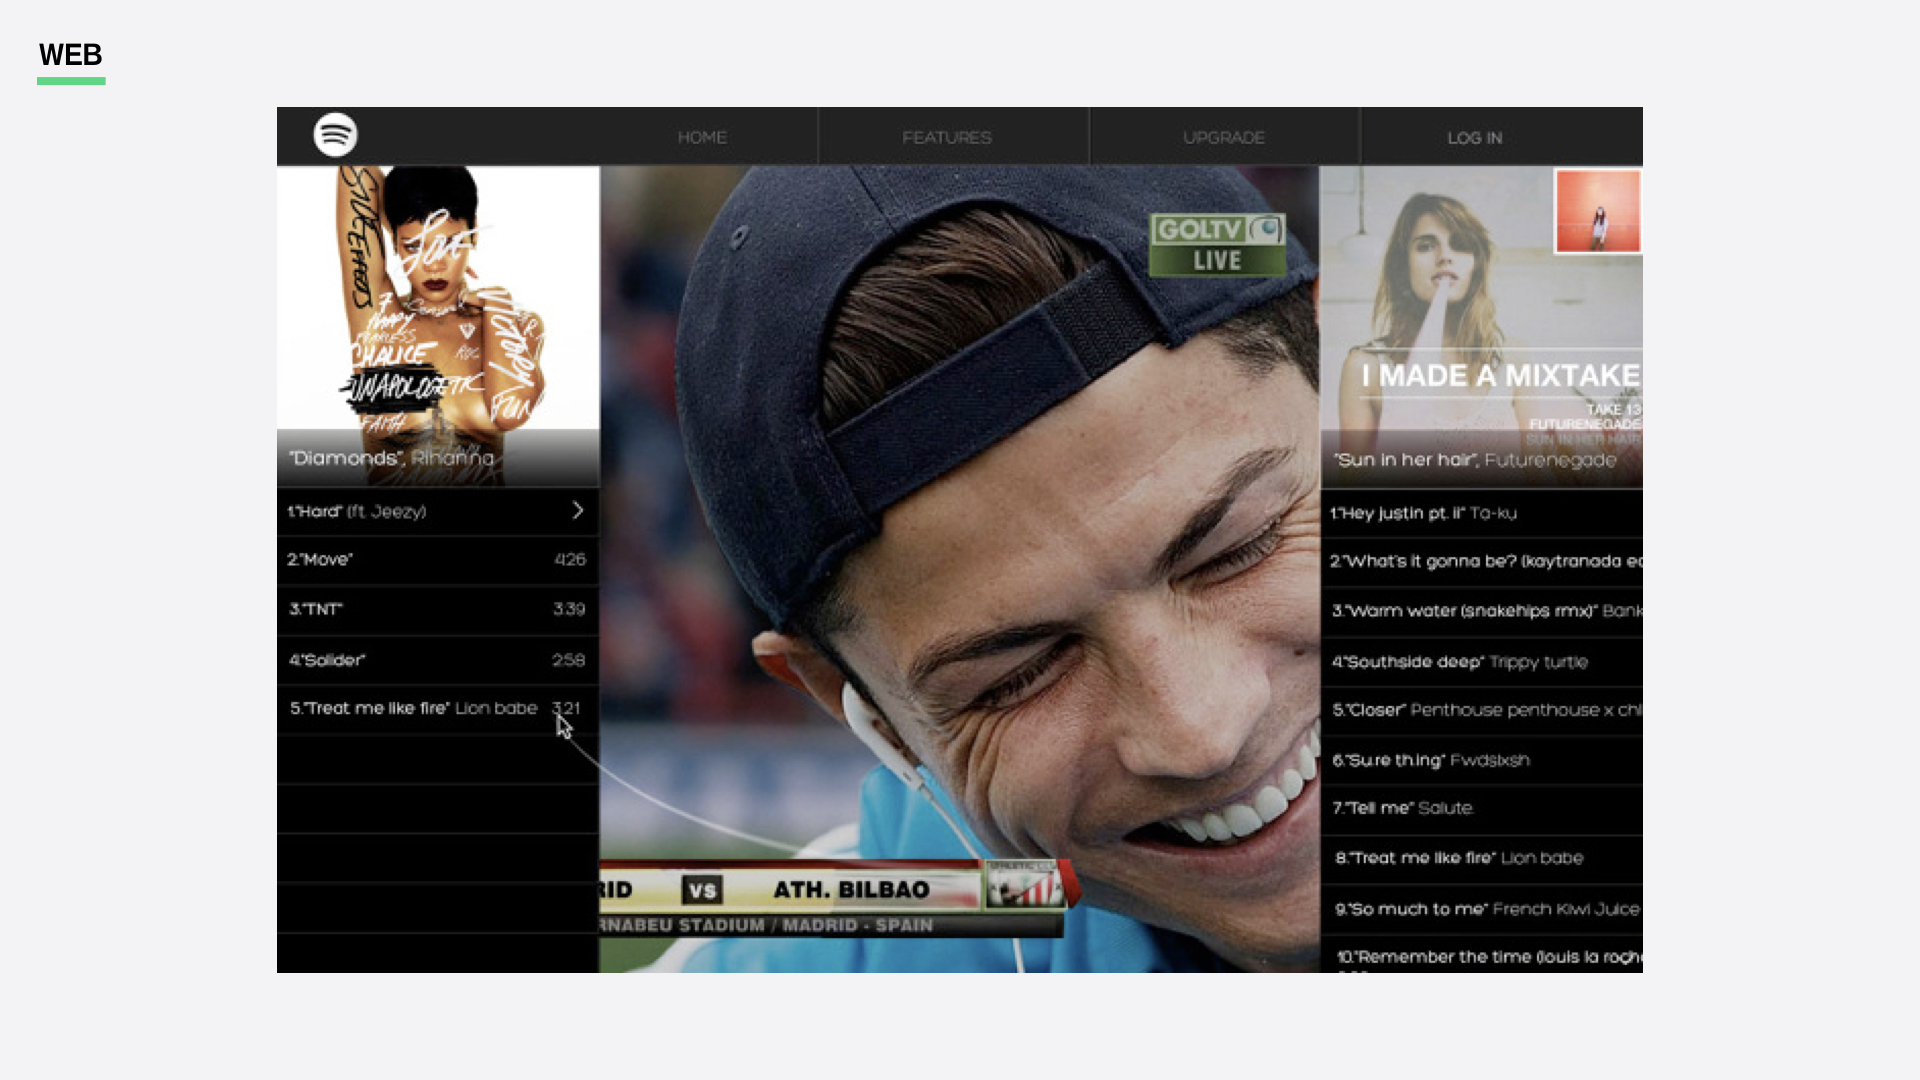This screenshot has width=1920, height=1080.
Task: Click the "Sun in her hair", Futurenegade caption
Action: point(1475,460)
